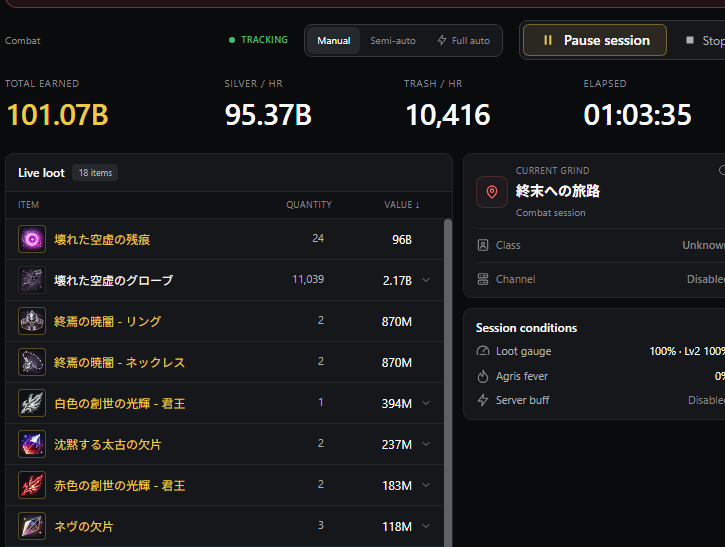The width and height of the screenshot is (725, 547).
Task: Click the 11,039 quantity cell
Action: (x=308, y=279)
